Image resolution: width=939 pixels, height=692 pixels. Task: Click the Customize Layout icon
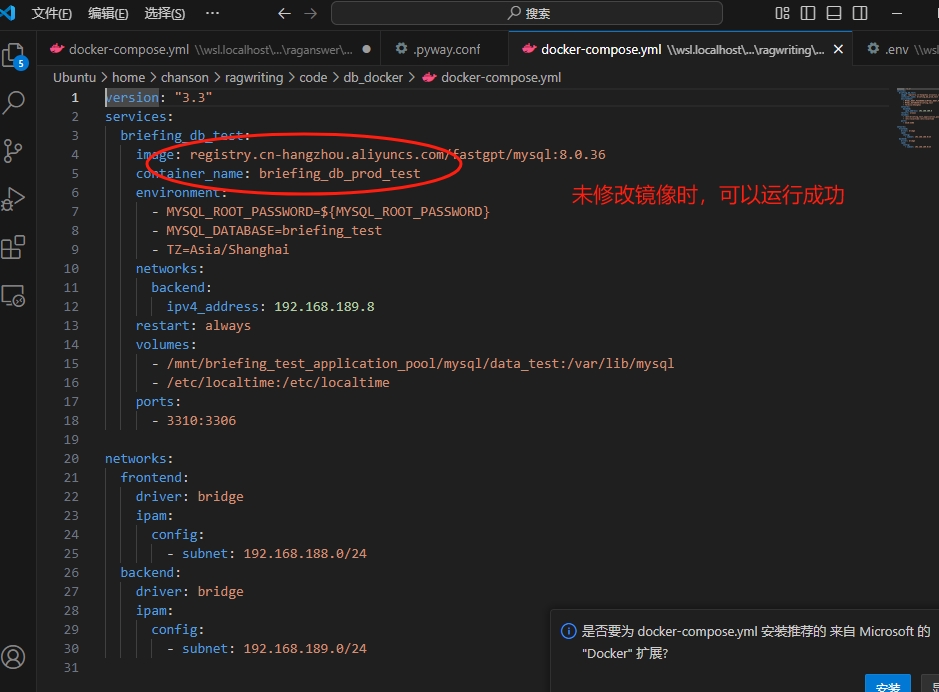click(782, 13)
